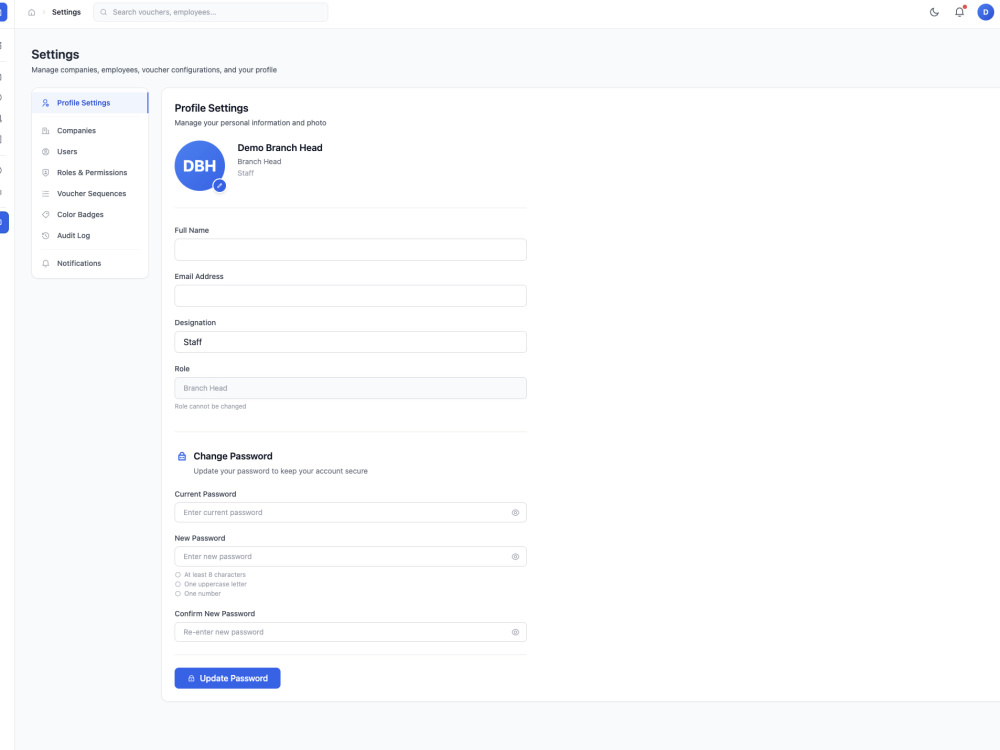Click the highlighted blue left navigation item
The height and width of the screenshot is (750, 1000).
(4, 222)
